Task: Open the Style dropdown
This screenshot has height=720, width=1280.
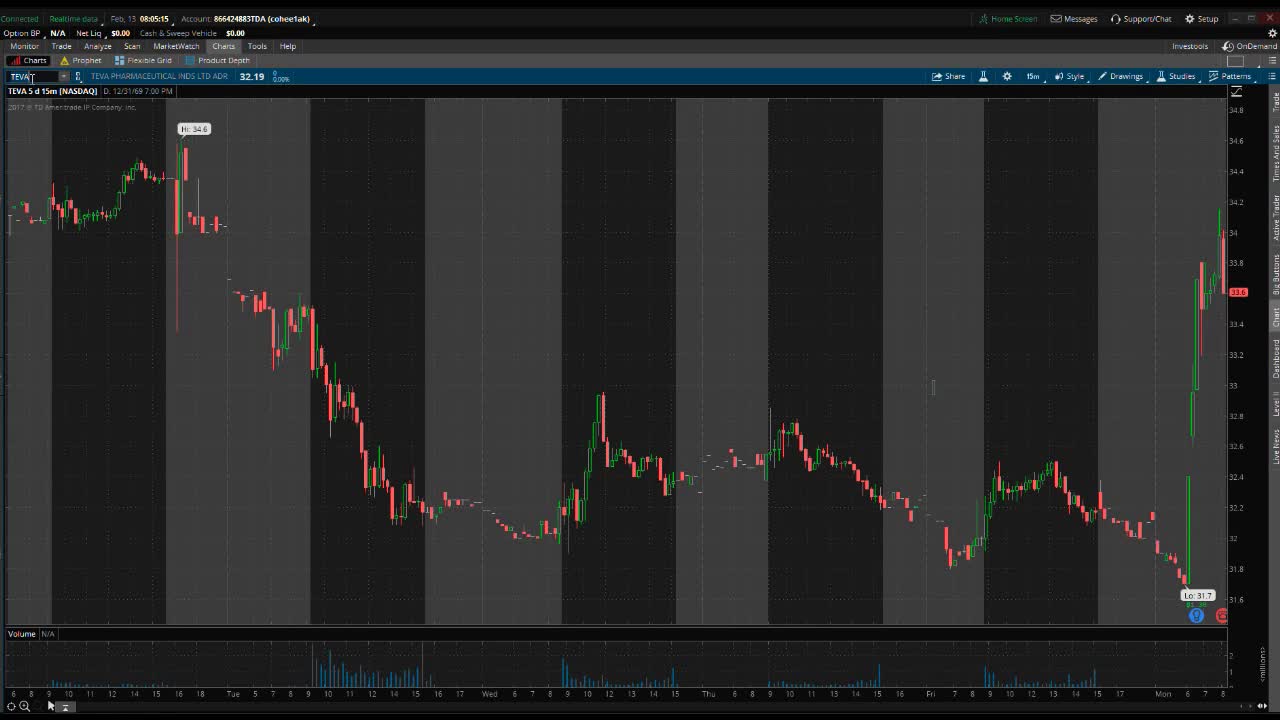Action: 1069,76
